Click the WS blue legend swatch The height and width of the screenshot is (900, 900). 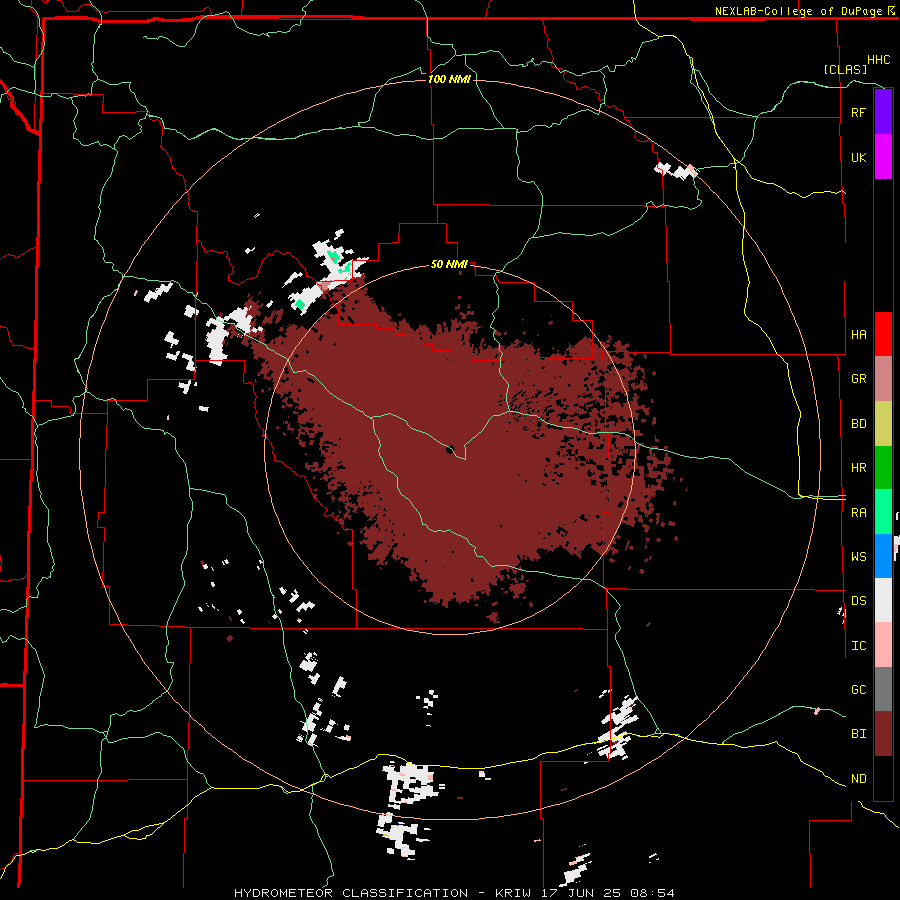pos(883,556)
